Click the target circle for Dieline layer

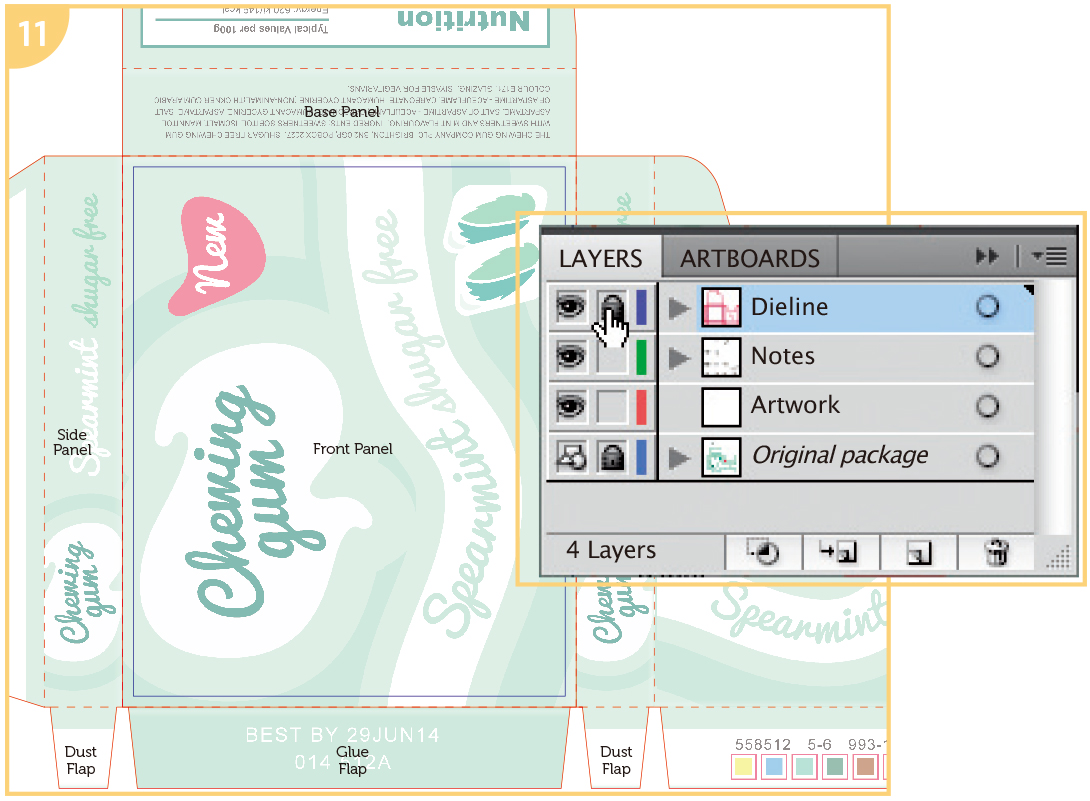(987, 307)
